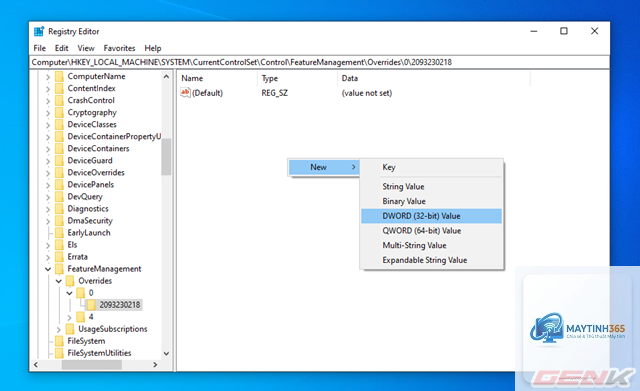Click the DeviceGuard folder icon
This screenshot has width=640, height=391.
[x=59, y=161]
